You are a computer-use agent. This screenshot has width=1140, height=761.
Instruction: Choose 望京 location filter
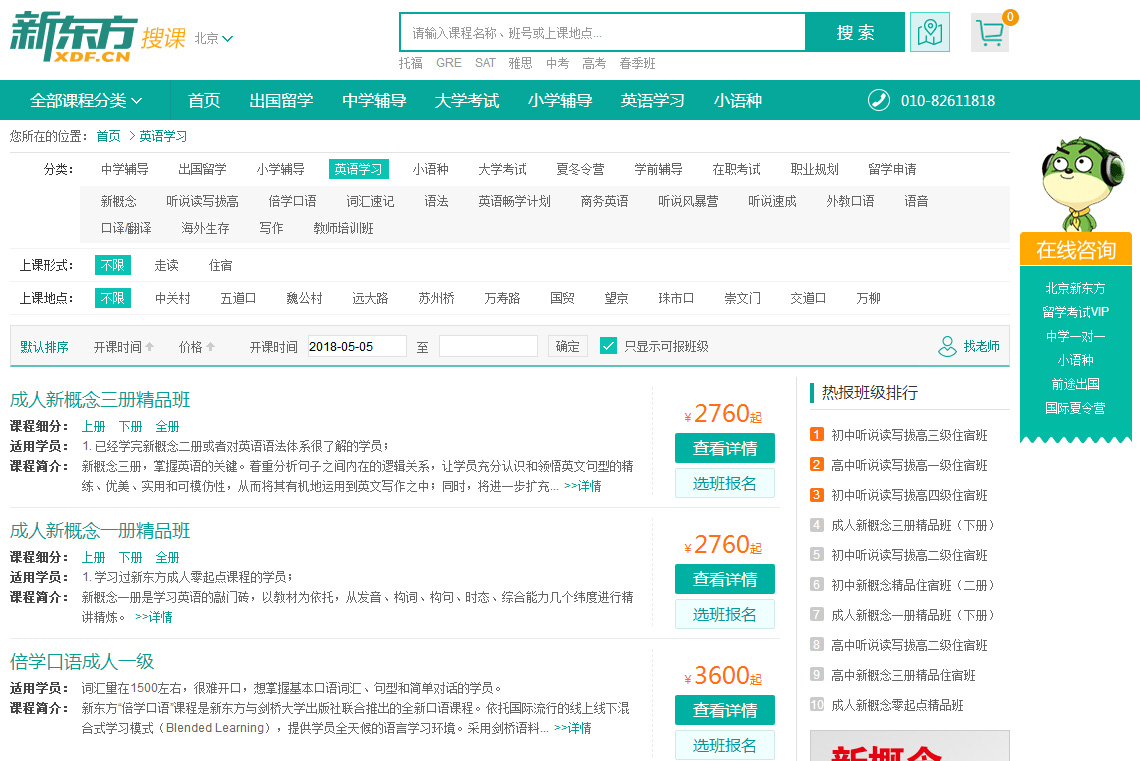[x=616, y=298]
